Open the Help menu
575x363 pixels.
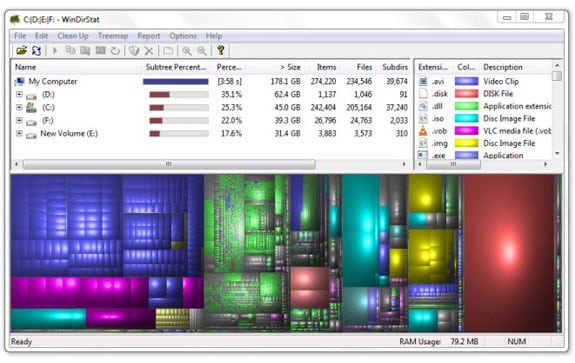(214, 36)
